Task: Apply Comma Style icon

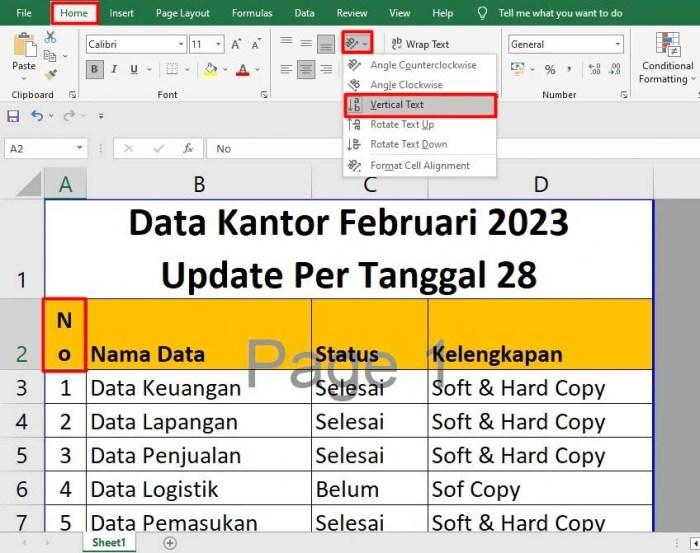Action: (x=569, y=69)
